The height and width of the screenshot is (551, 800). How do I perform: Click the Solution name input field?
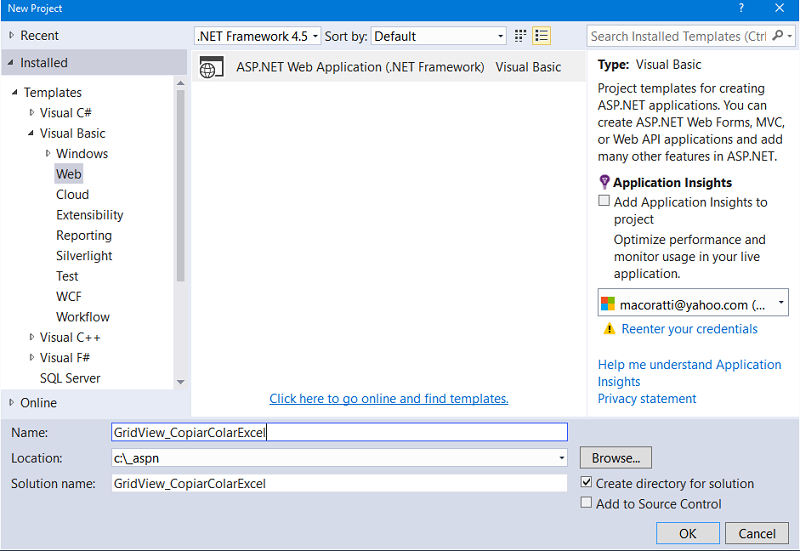click(339, 483)
